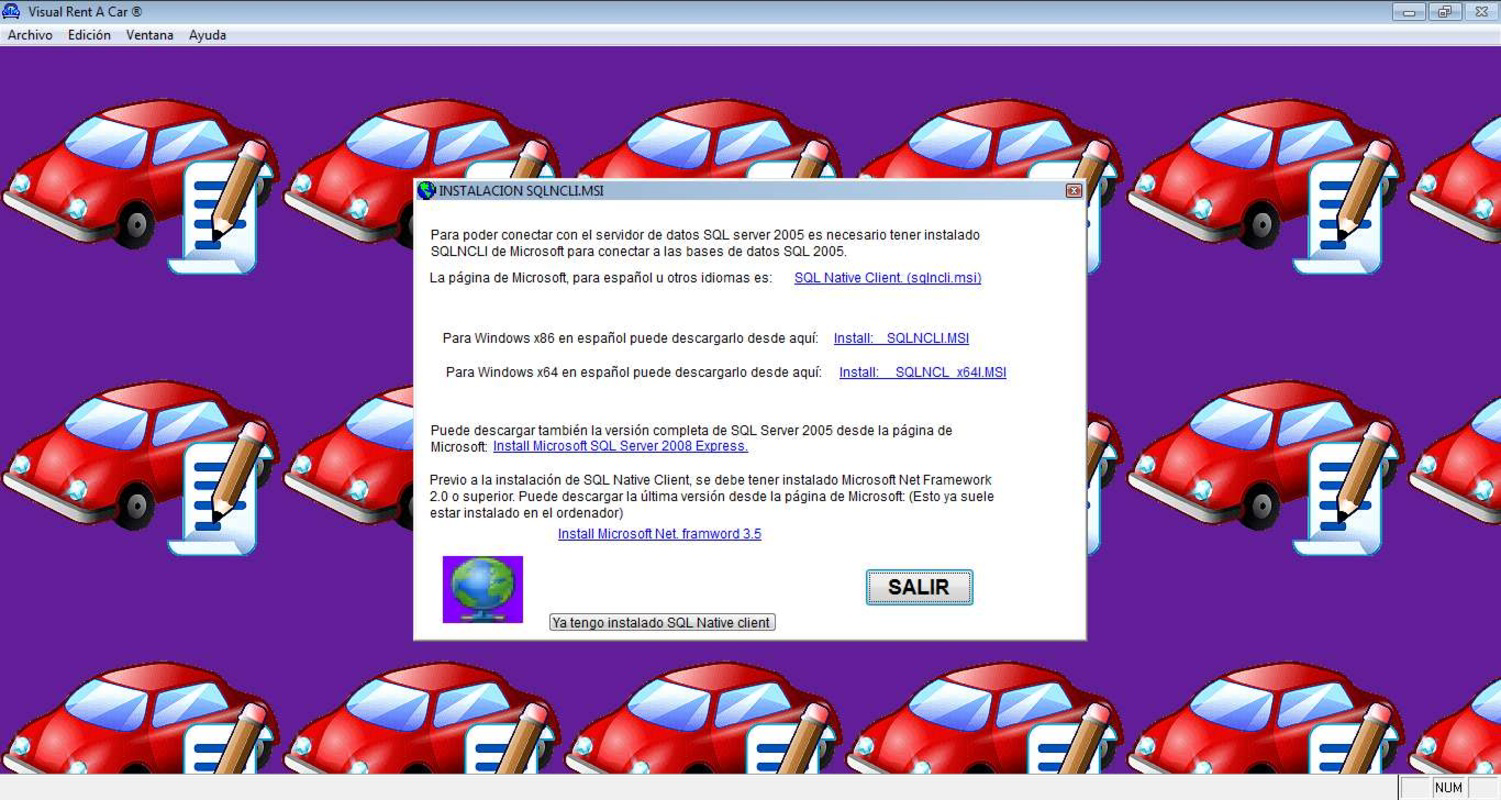Image resolution: width=1501 pixels, height=800 pixels.
Task: Click the globe monitor icon in the dialog
Action: point(482,589)
